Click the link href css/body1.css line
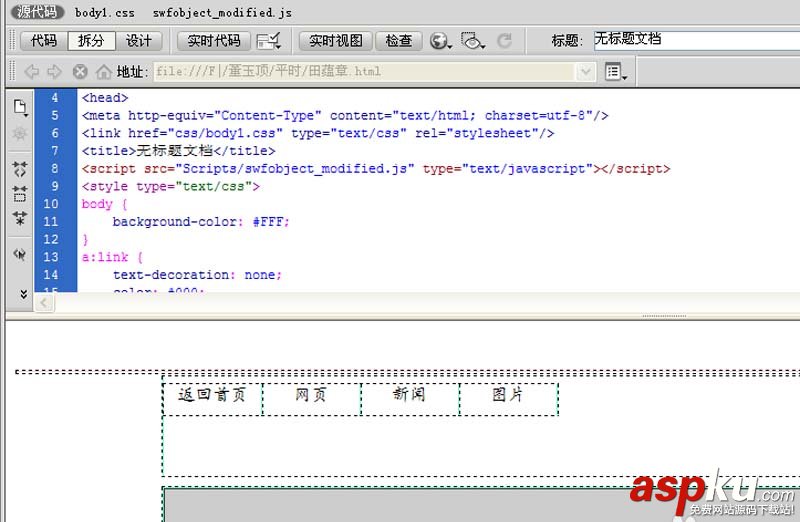 click(x=318, y=133)
